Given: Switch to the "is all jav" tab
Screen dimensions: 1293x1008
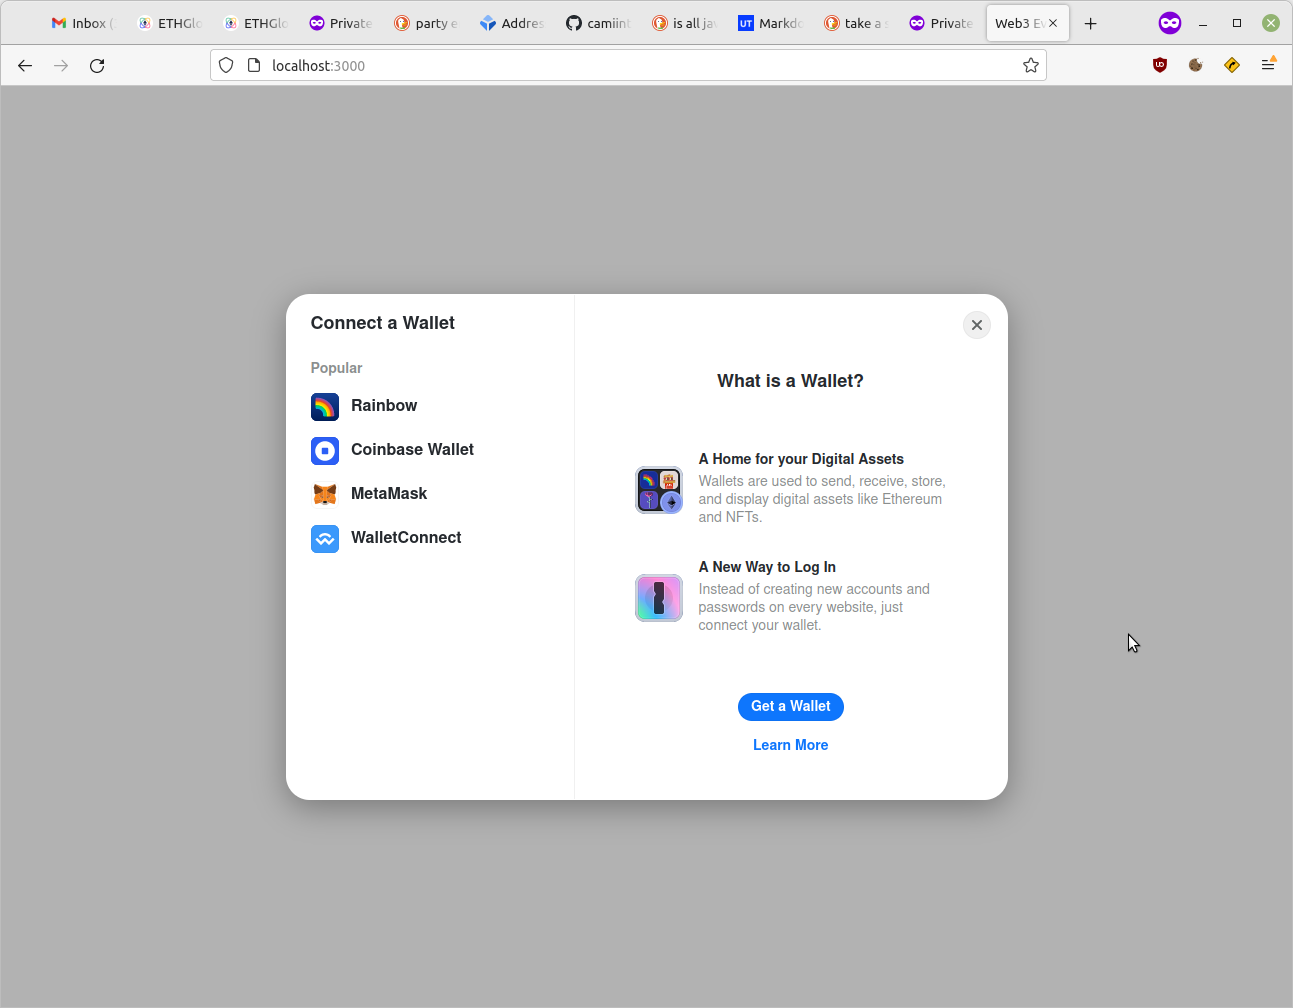Looking at the screenshot, I should 685,23.
